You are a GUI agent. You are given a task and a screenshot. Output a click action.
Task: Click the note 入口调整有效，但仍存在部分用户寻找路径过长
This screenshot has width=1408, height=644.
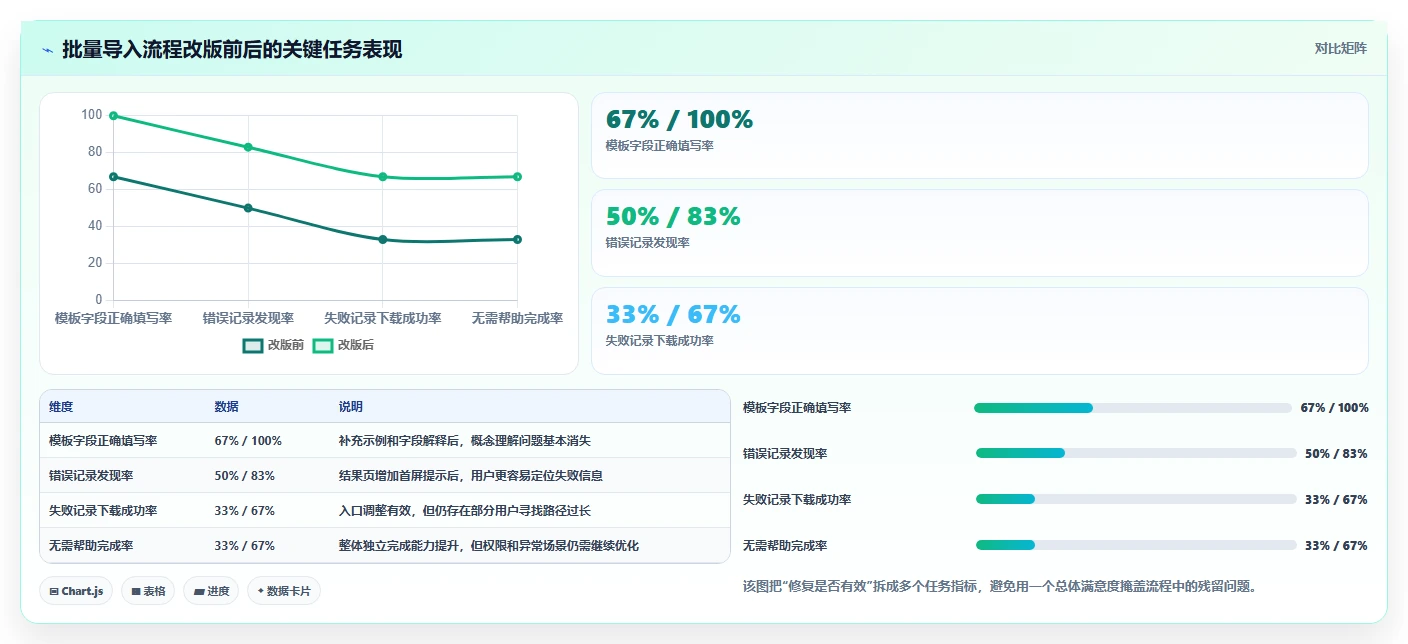465,511
